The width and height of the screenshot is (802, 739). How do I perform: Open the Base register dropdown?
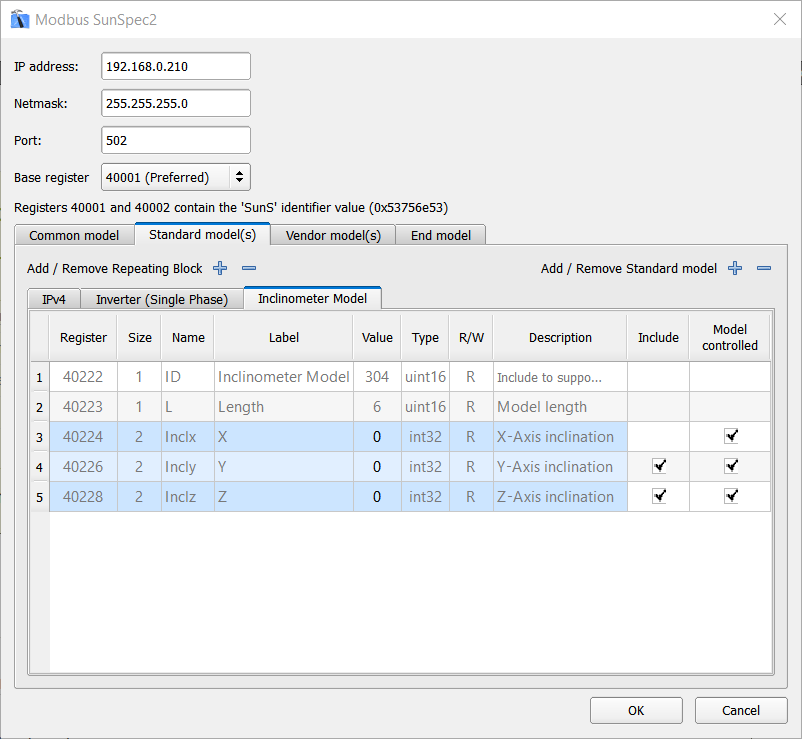pyautogui.click(x=176, y=177)
